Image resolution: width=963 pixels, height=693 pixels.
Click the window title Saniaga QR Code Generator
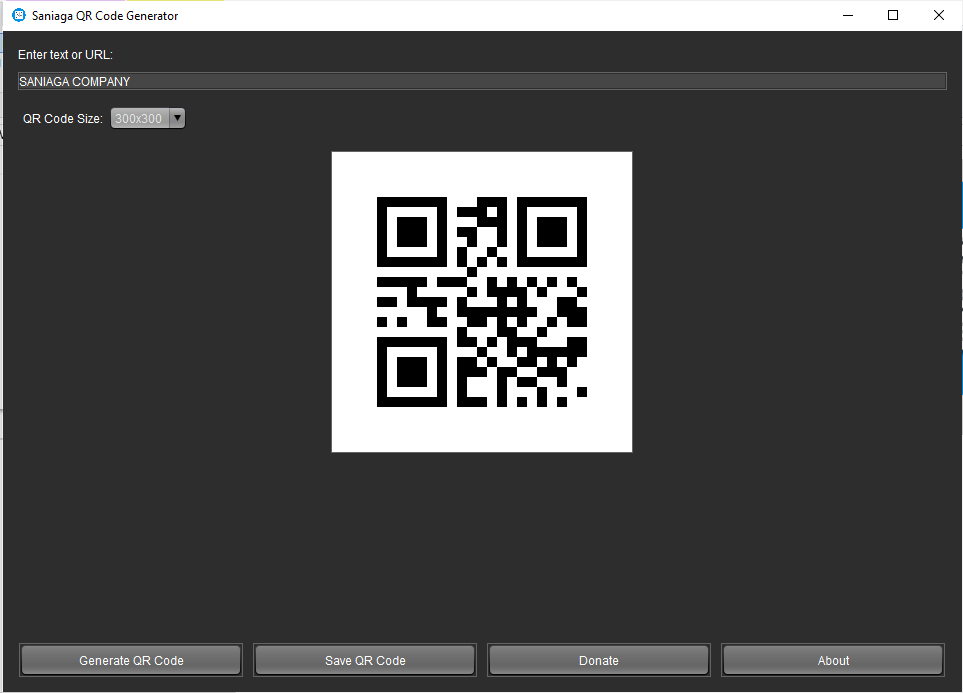(x=105, y=16)
